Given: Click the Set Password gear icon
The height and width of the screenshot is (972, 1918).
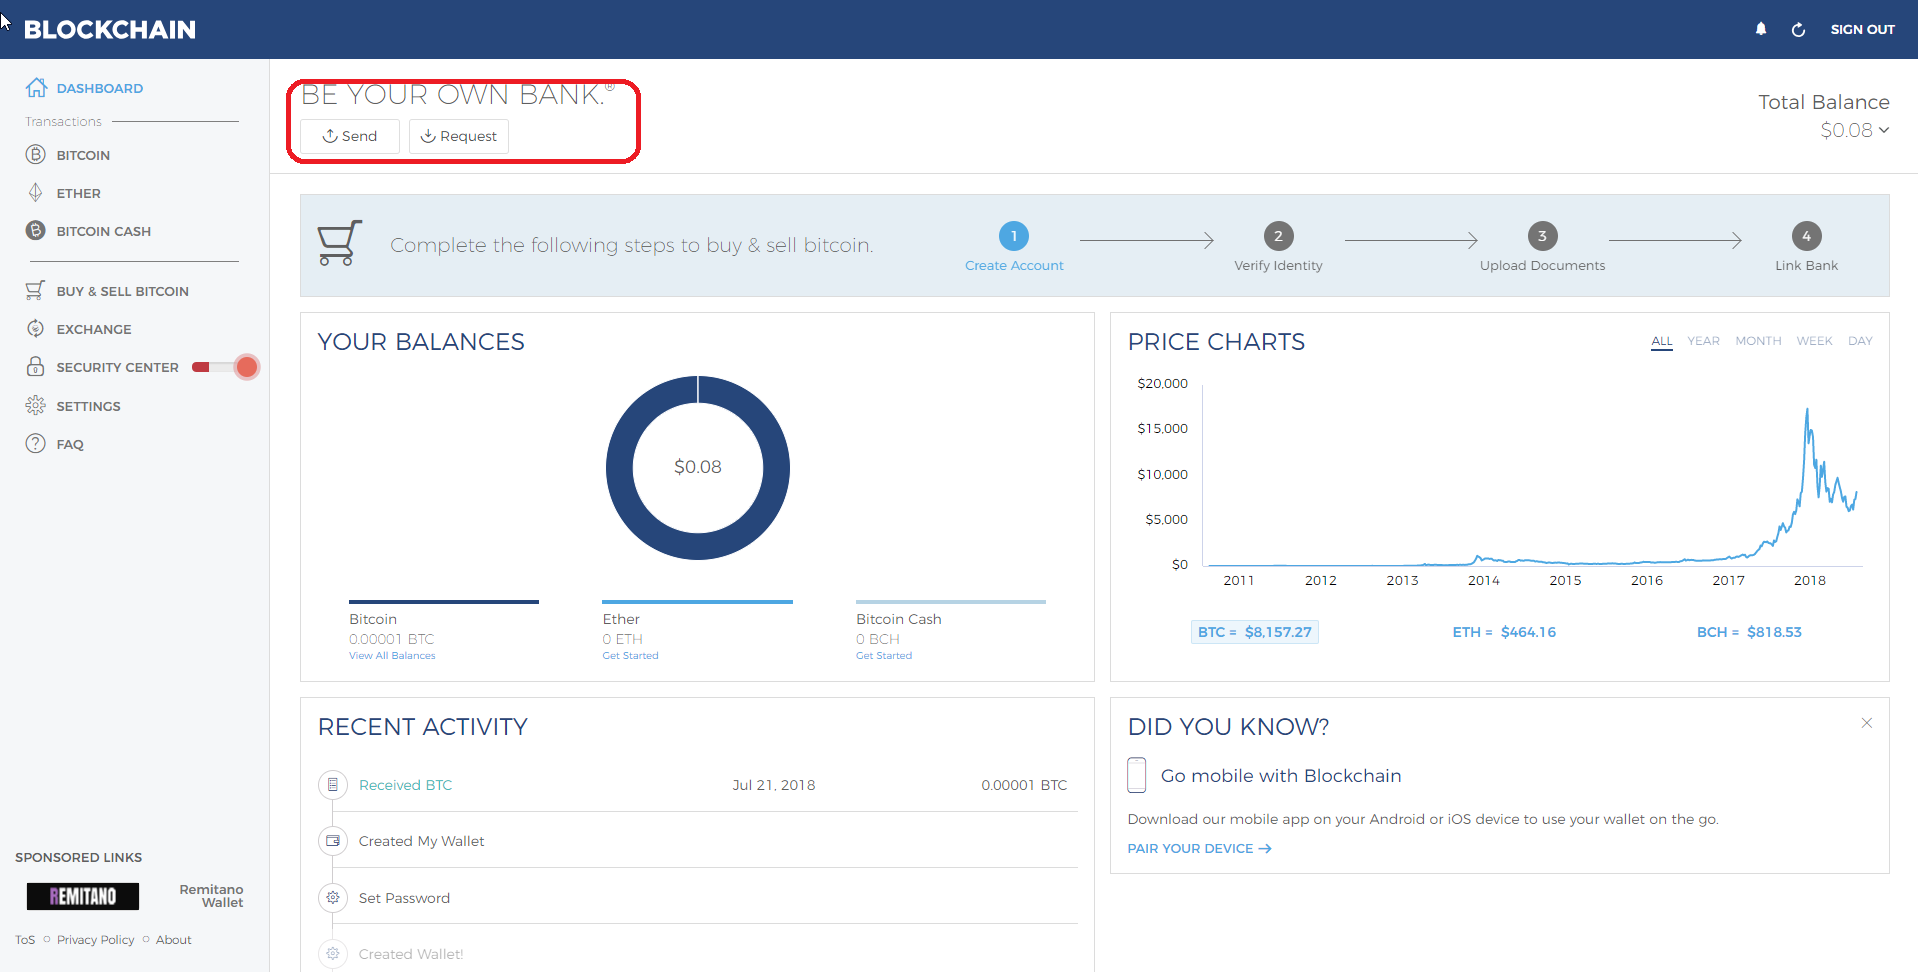Looking at the screenshot, I should (x=333, y=897).
